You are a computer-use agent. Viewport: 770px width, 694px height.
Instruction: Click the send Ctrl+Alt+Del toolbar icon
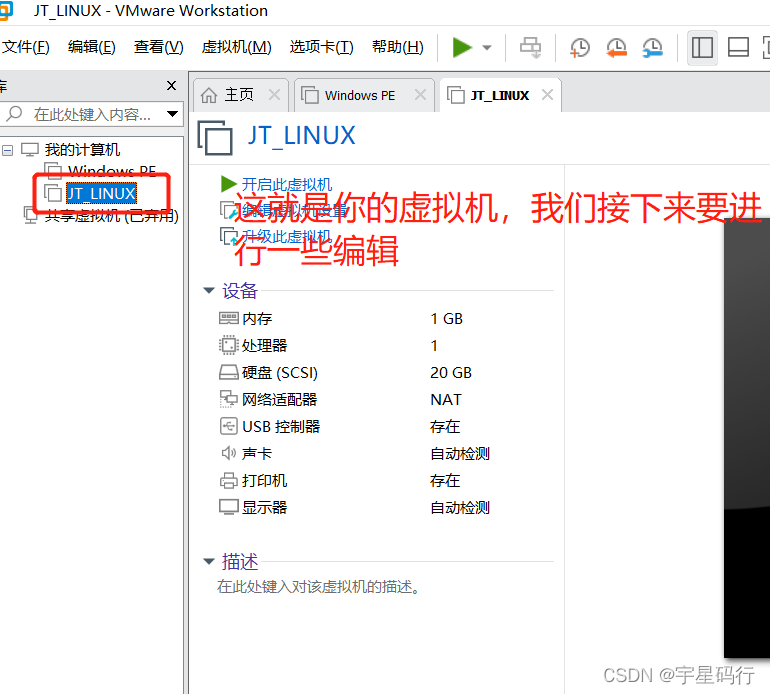(x=530, y=48)
